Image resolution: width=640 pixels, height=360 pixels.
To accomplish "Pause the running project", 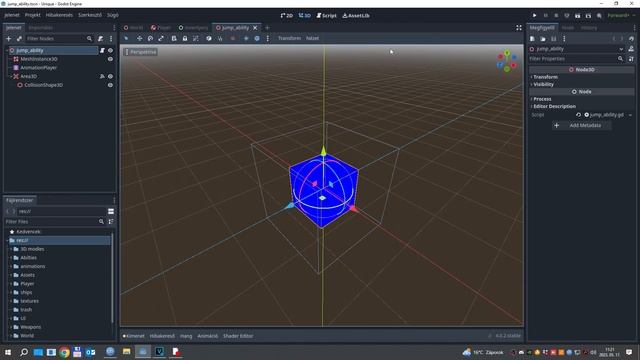I will pos(545,16).
